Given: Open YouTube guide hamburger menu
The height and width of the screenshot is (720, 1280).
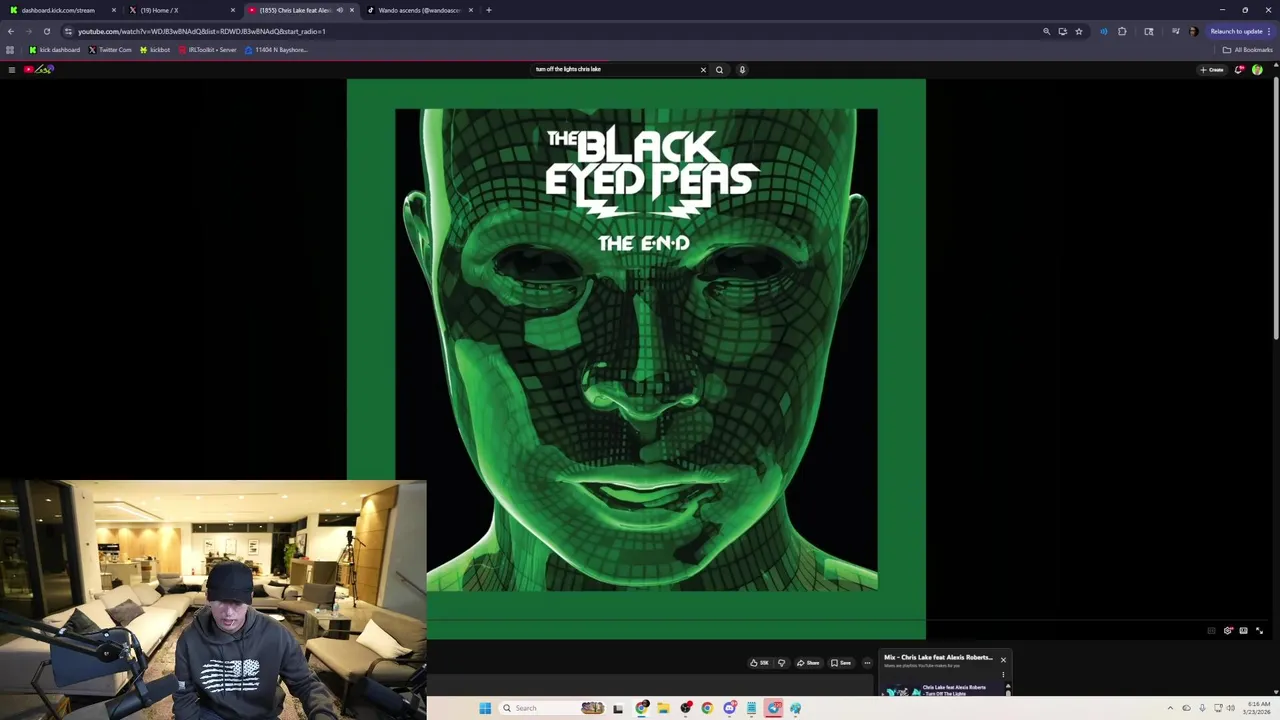Looking at the screenshot, I should pos(11,69).
